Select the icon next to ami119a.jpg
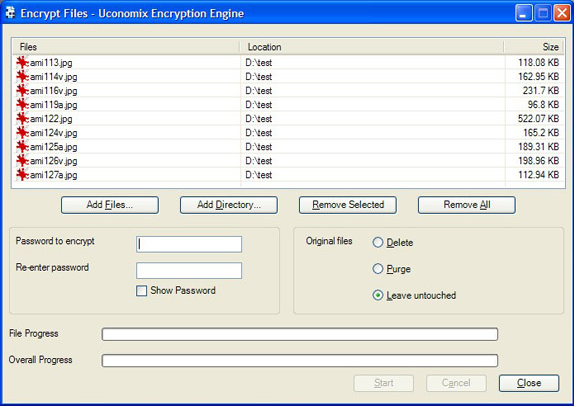The image size is (574, 406). click(22, 105)
